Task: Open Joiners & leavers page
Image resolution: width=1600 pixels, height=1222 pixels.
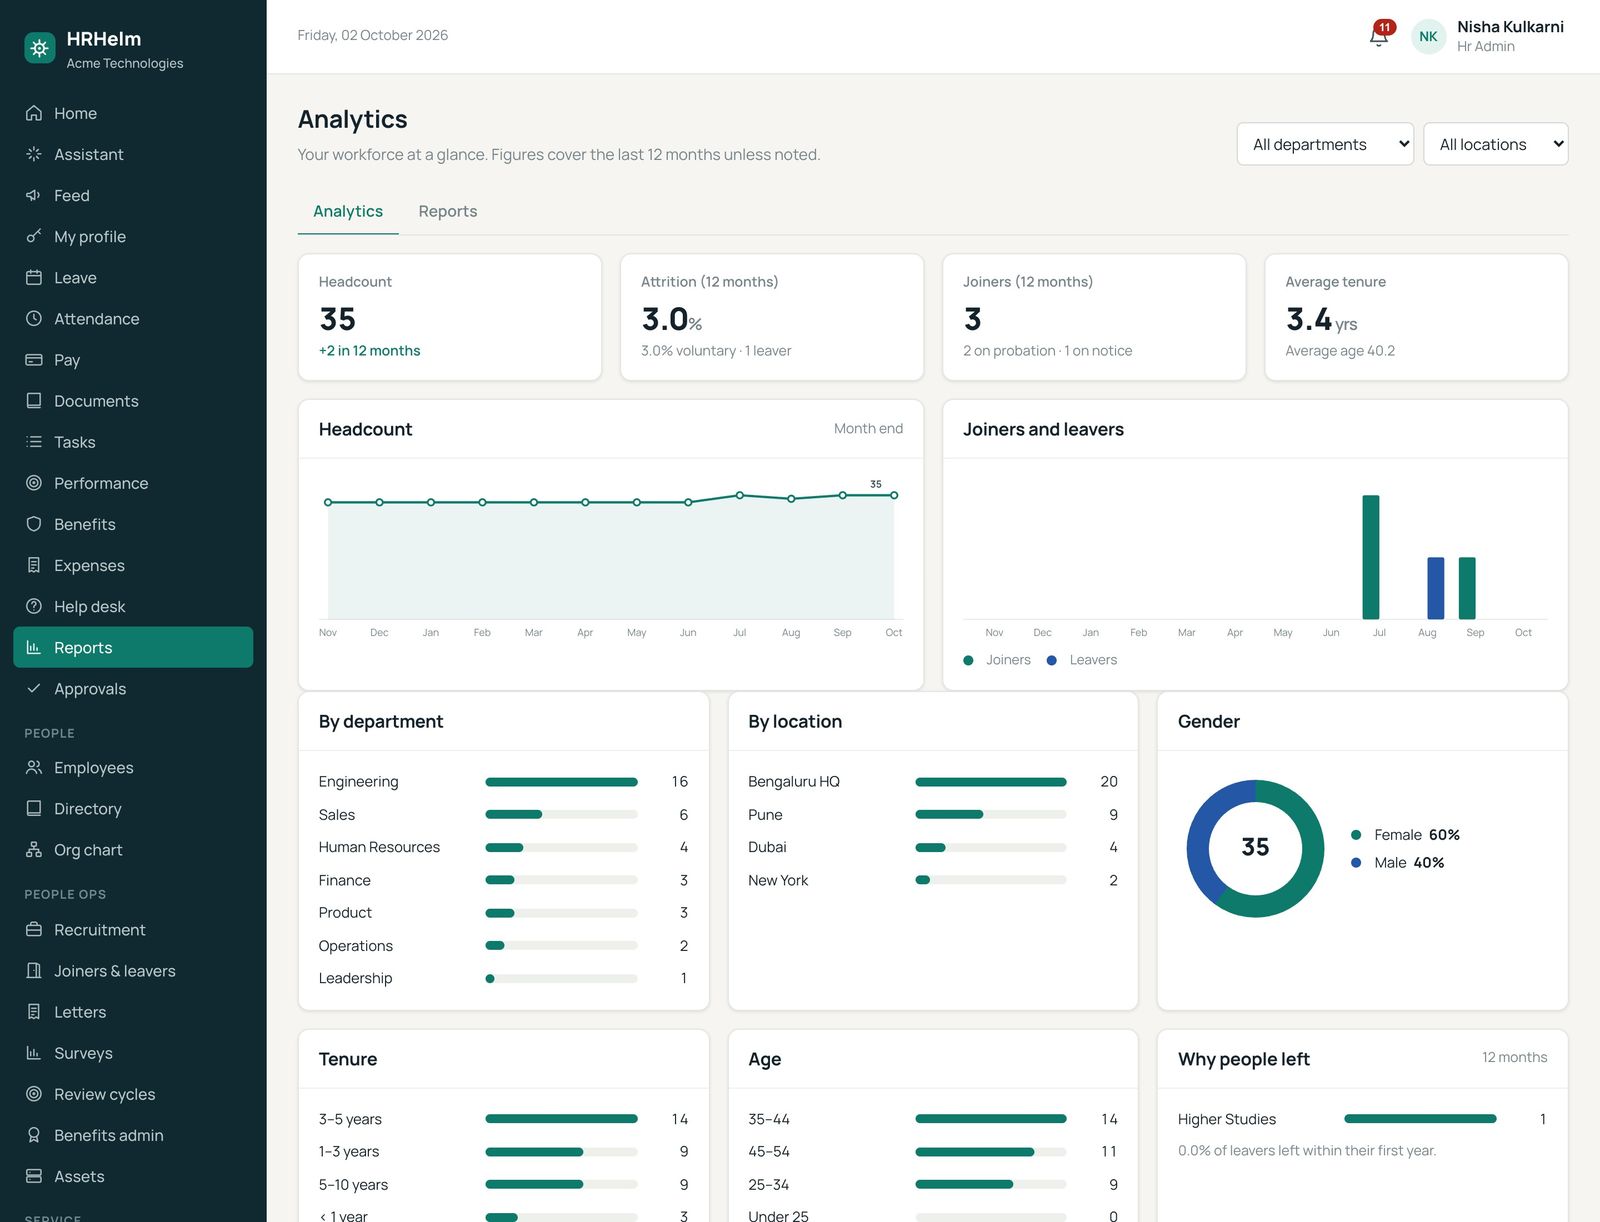Action: 133,971
